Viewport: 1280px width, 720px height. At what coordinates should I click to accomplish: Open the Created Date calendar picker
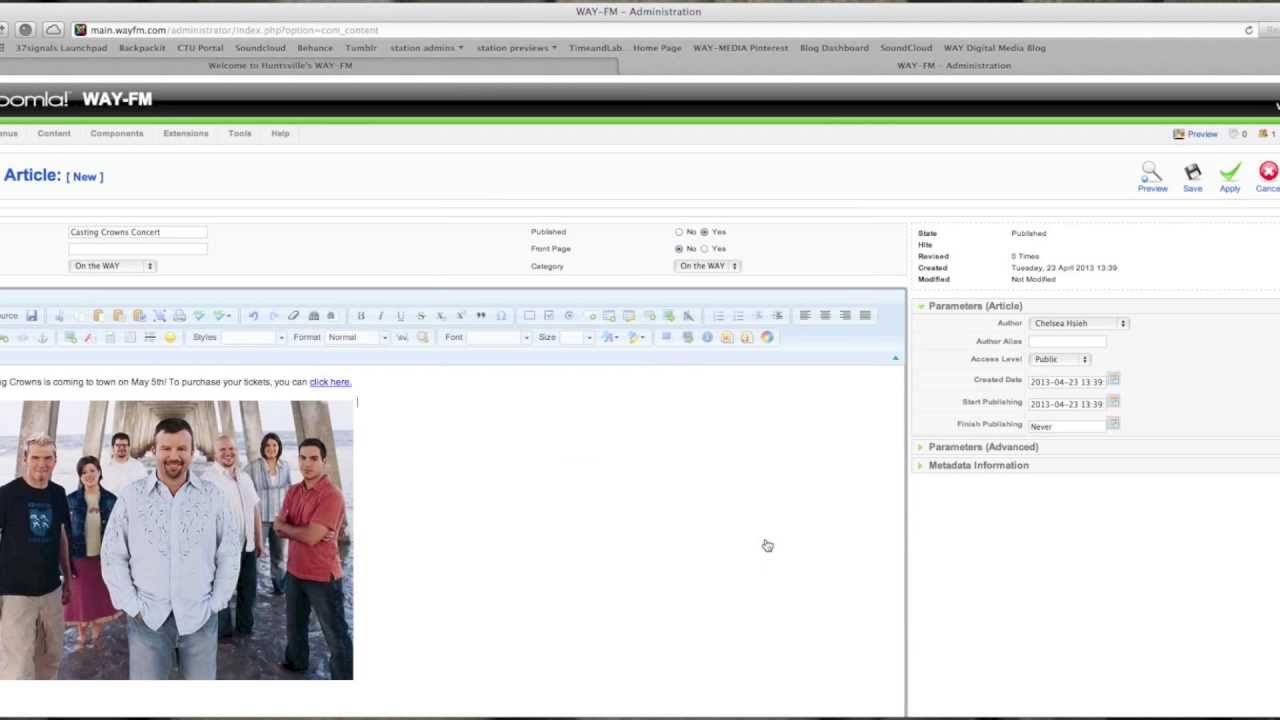coord(1113,379)
